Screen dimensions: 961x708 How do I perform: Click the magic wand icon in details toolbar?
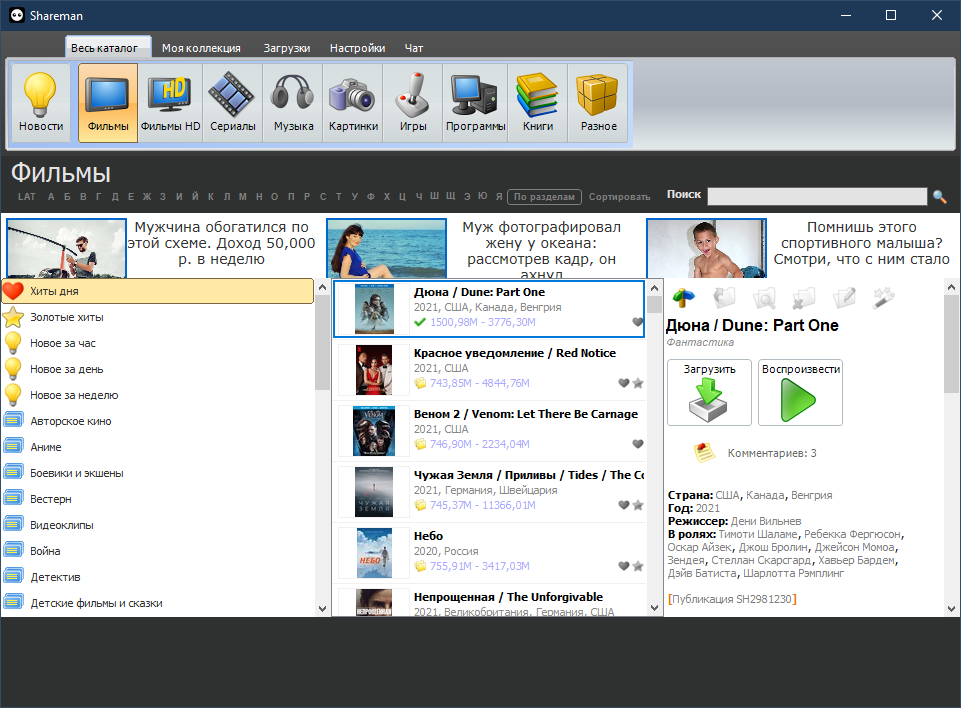coord(883,298)
